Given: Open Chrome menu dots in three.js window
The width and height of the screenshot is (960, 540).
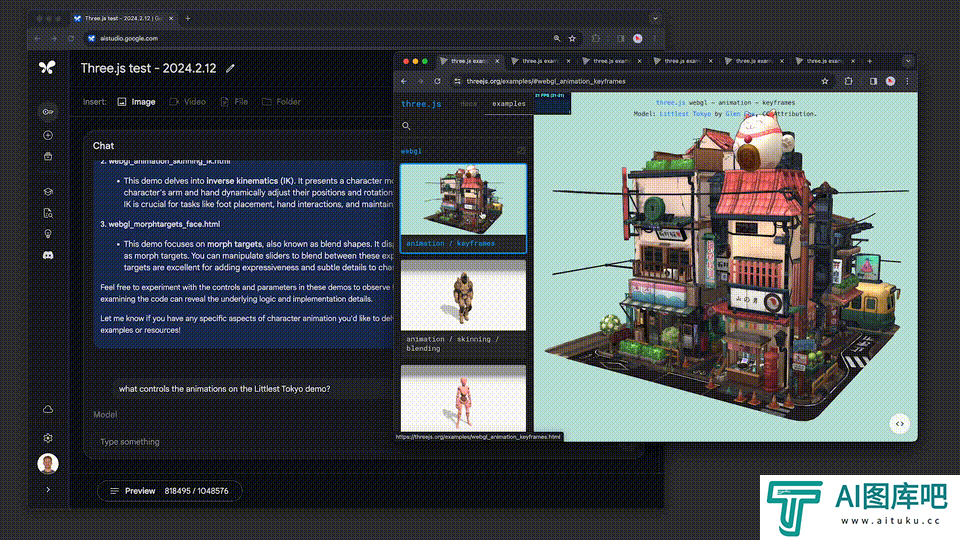Looking at the screenshot, I should pyautogui.click(x=907, y=81).
